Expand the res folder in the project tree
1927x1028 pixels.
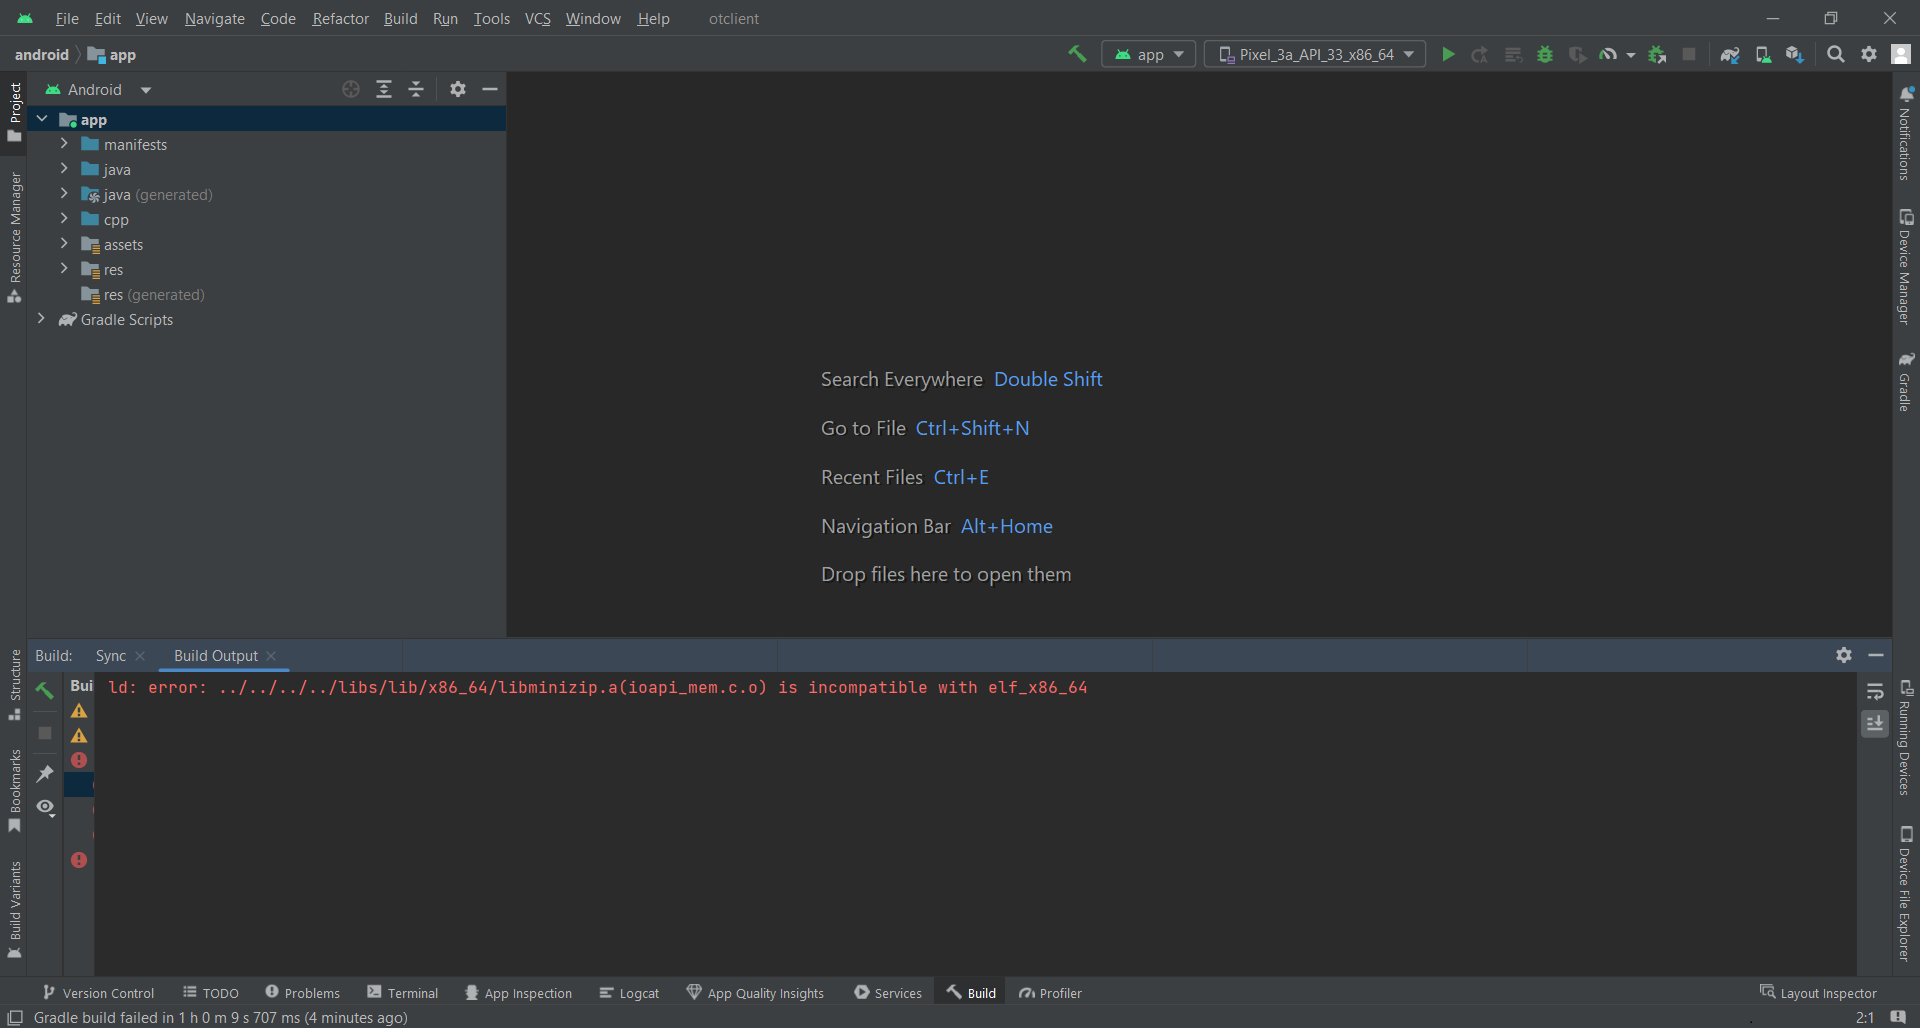[64, 269]
